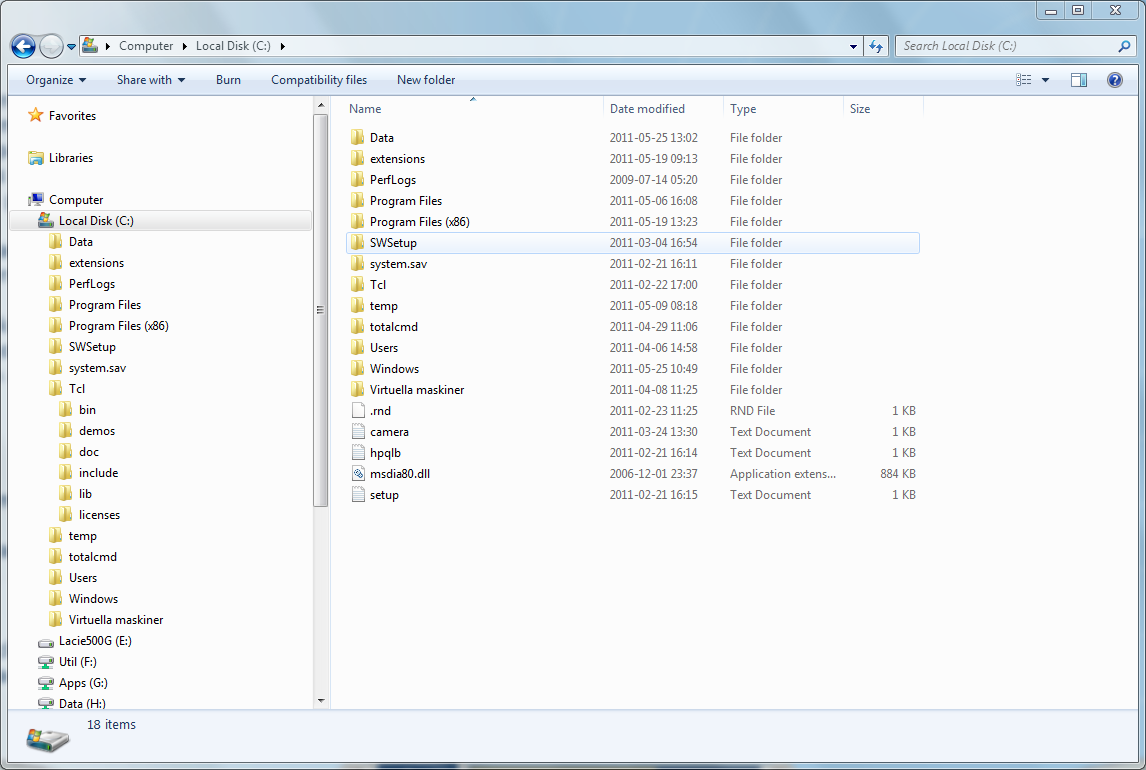Open the Organize dropdown menu

[x=56, y=80]
